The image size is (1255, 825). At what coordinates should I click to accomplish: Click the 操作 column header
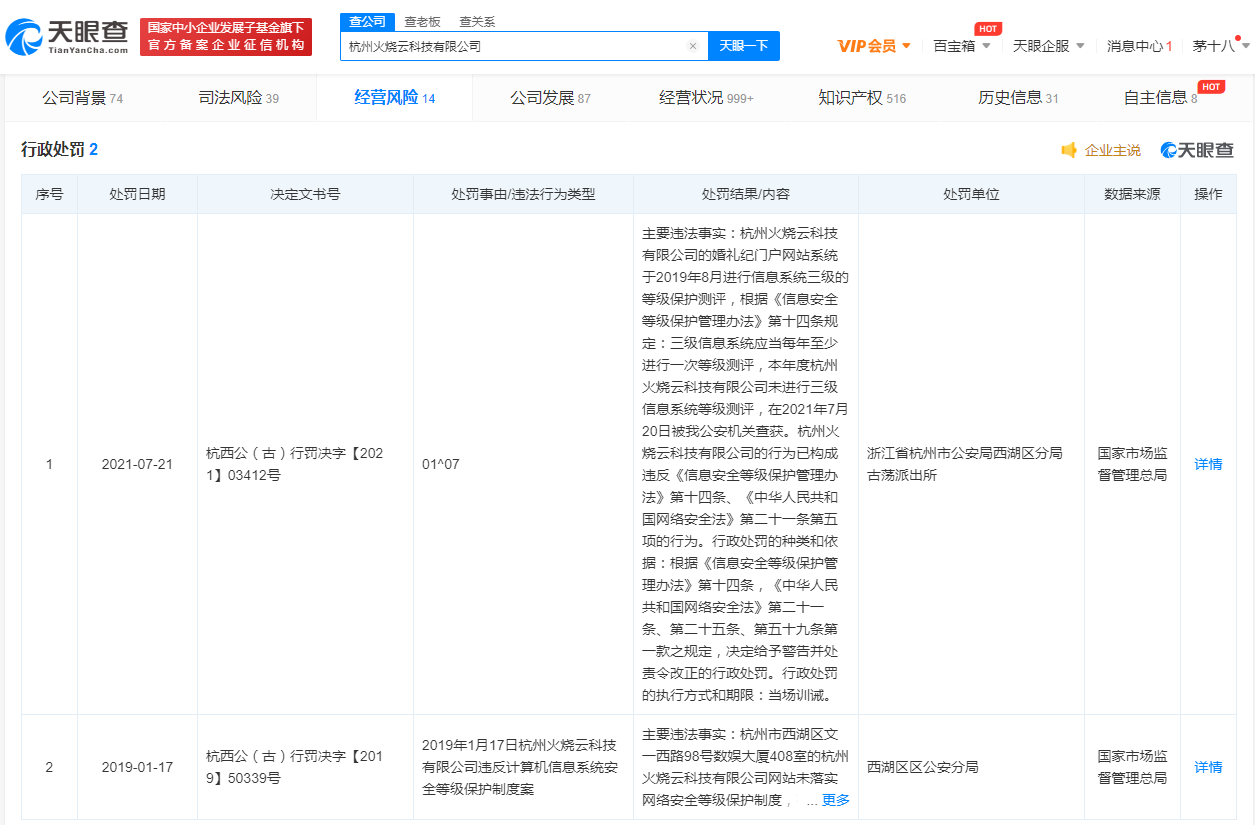click(x=1208, y=194)
